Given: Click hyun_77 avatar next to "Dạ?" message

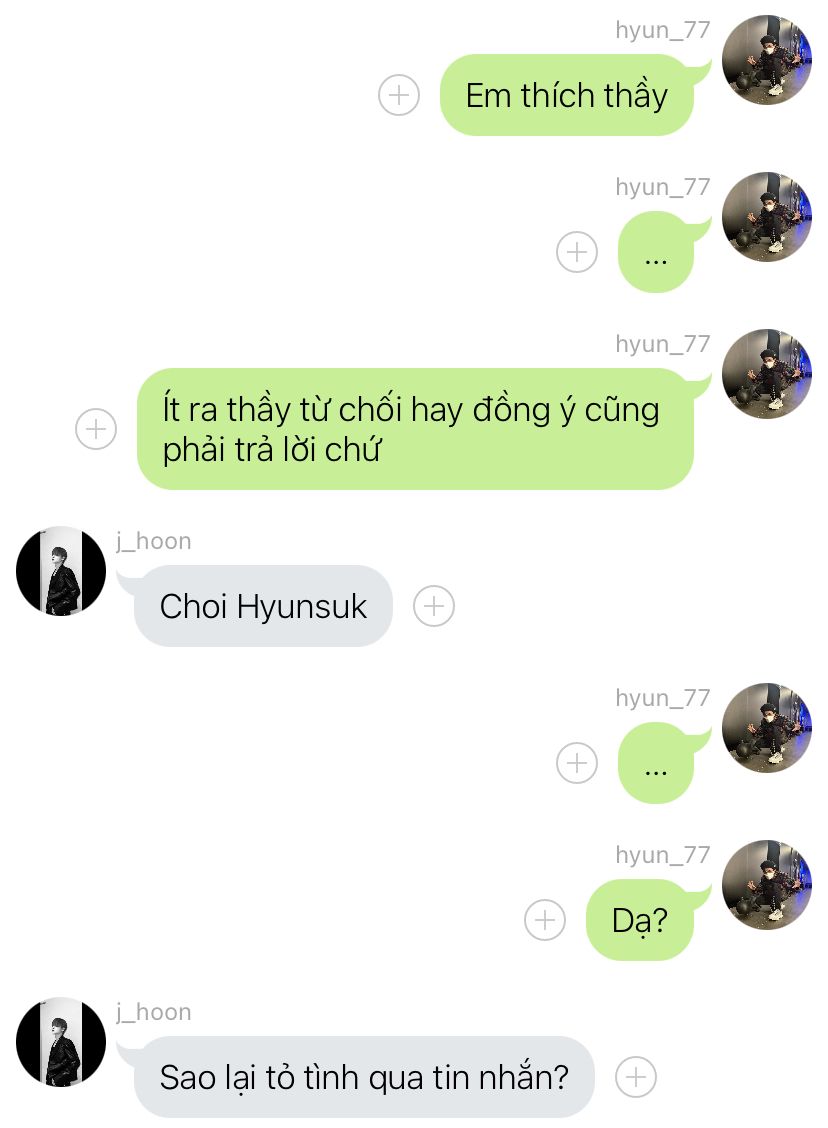Looking at the screenshot, I should tap(767, 885).
